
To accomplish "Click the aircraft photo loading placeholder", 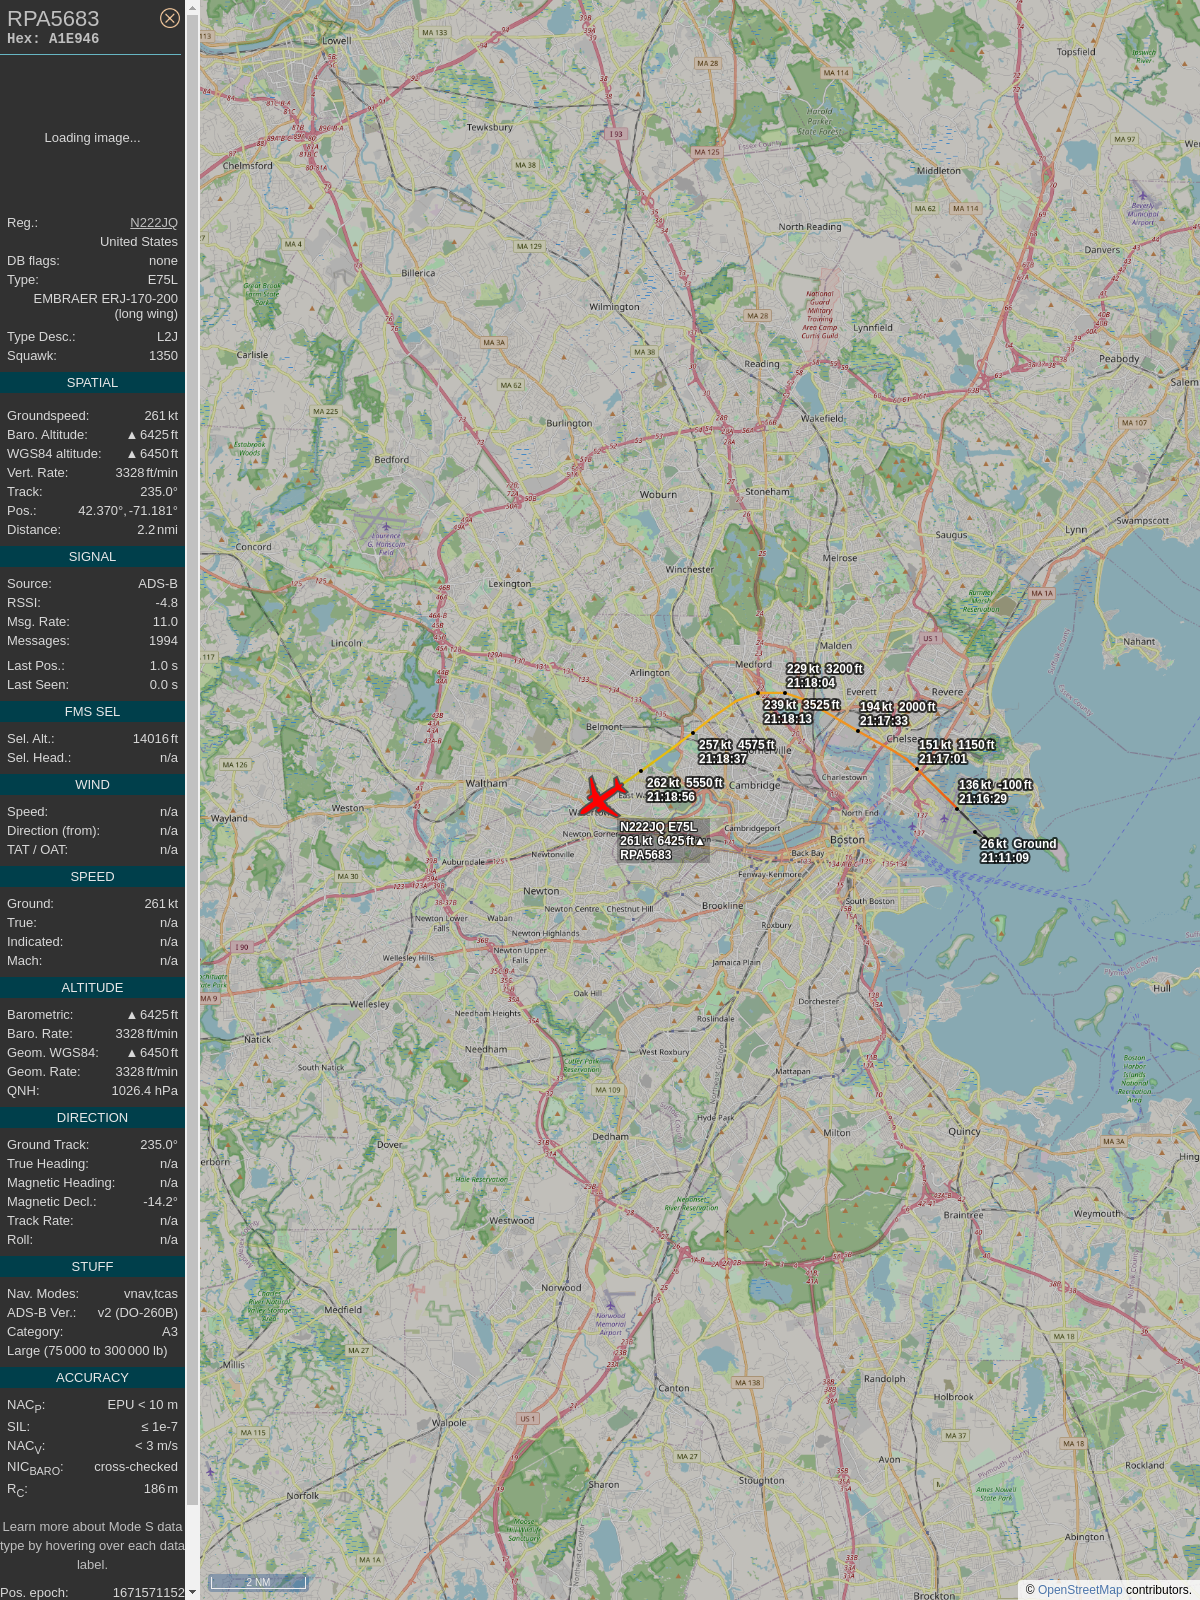I will coord(92,138).
